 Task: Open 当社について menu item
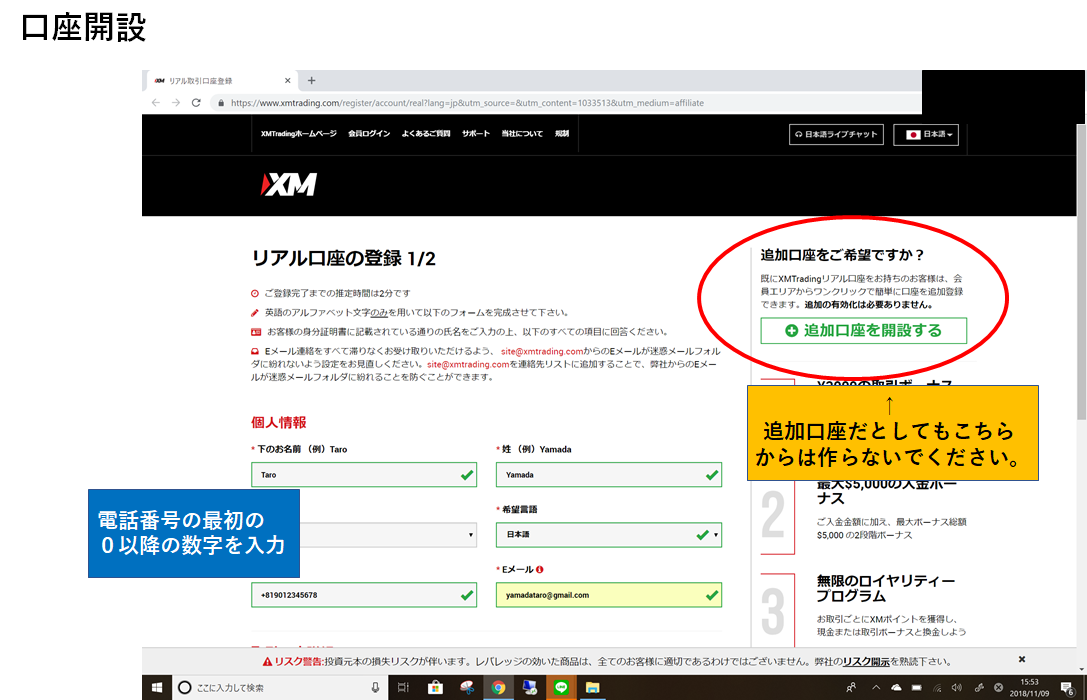click(x=522, y=134)
